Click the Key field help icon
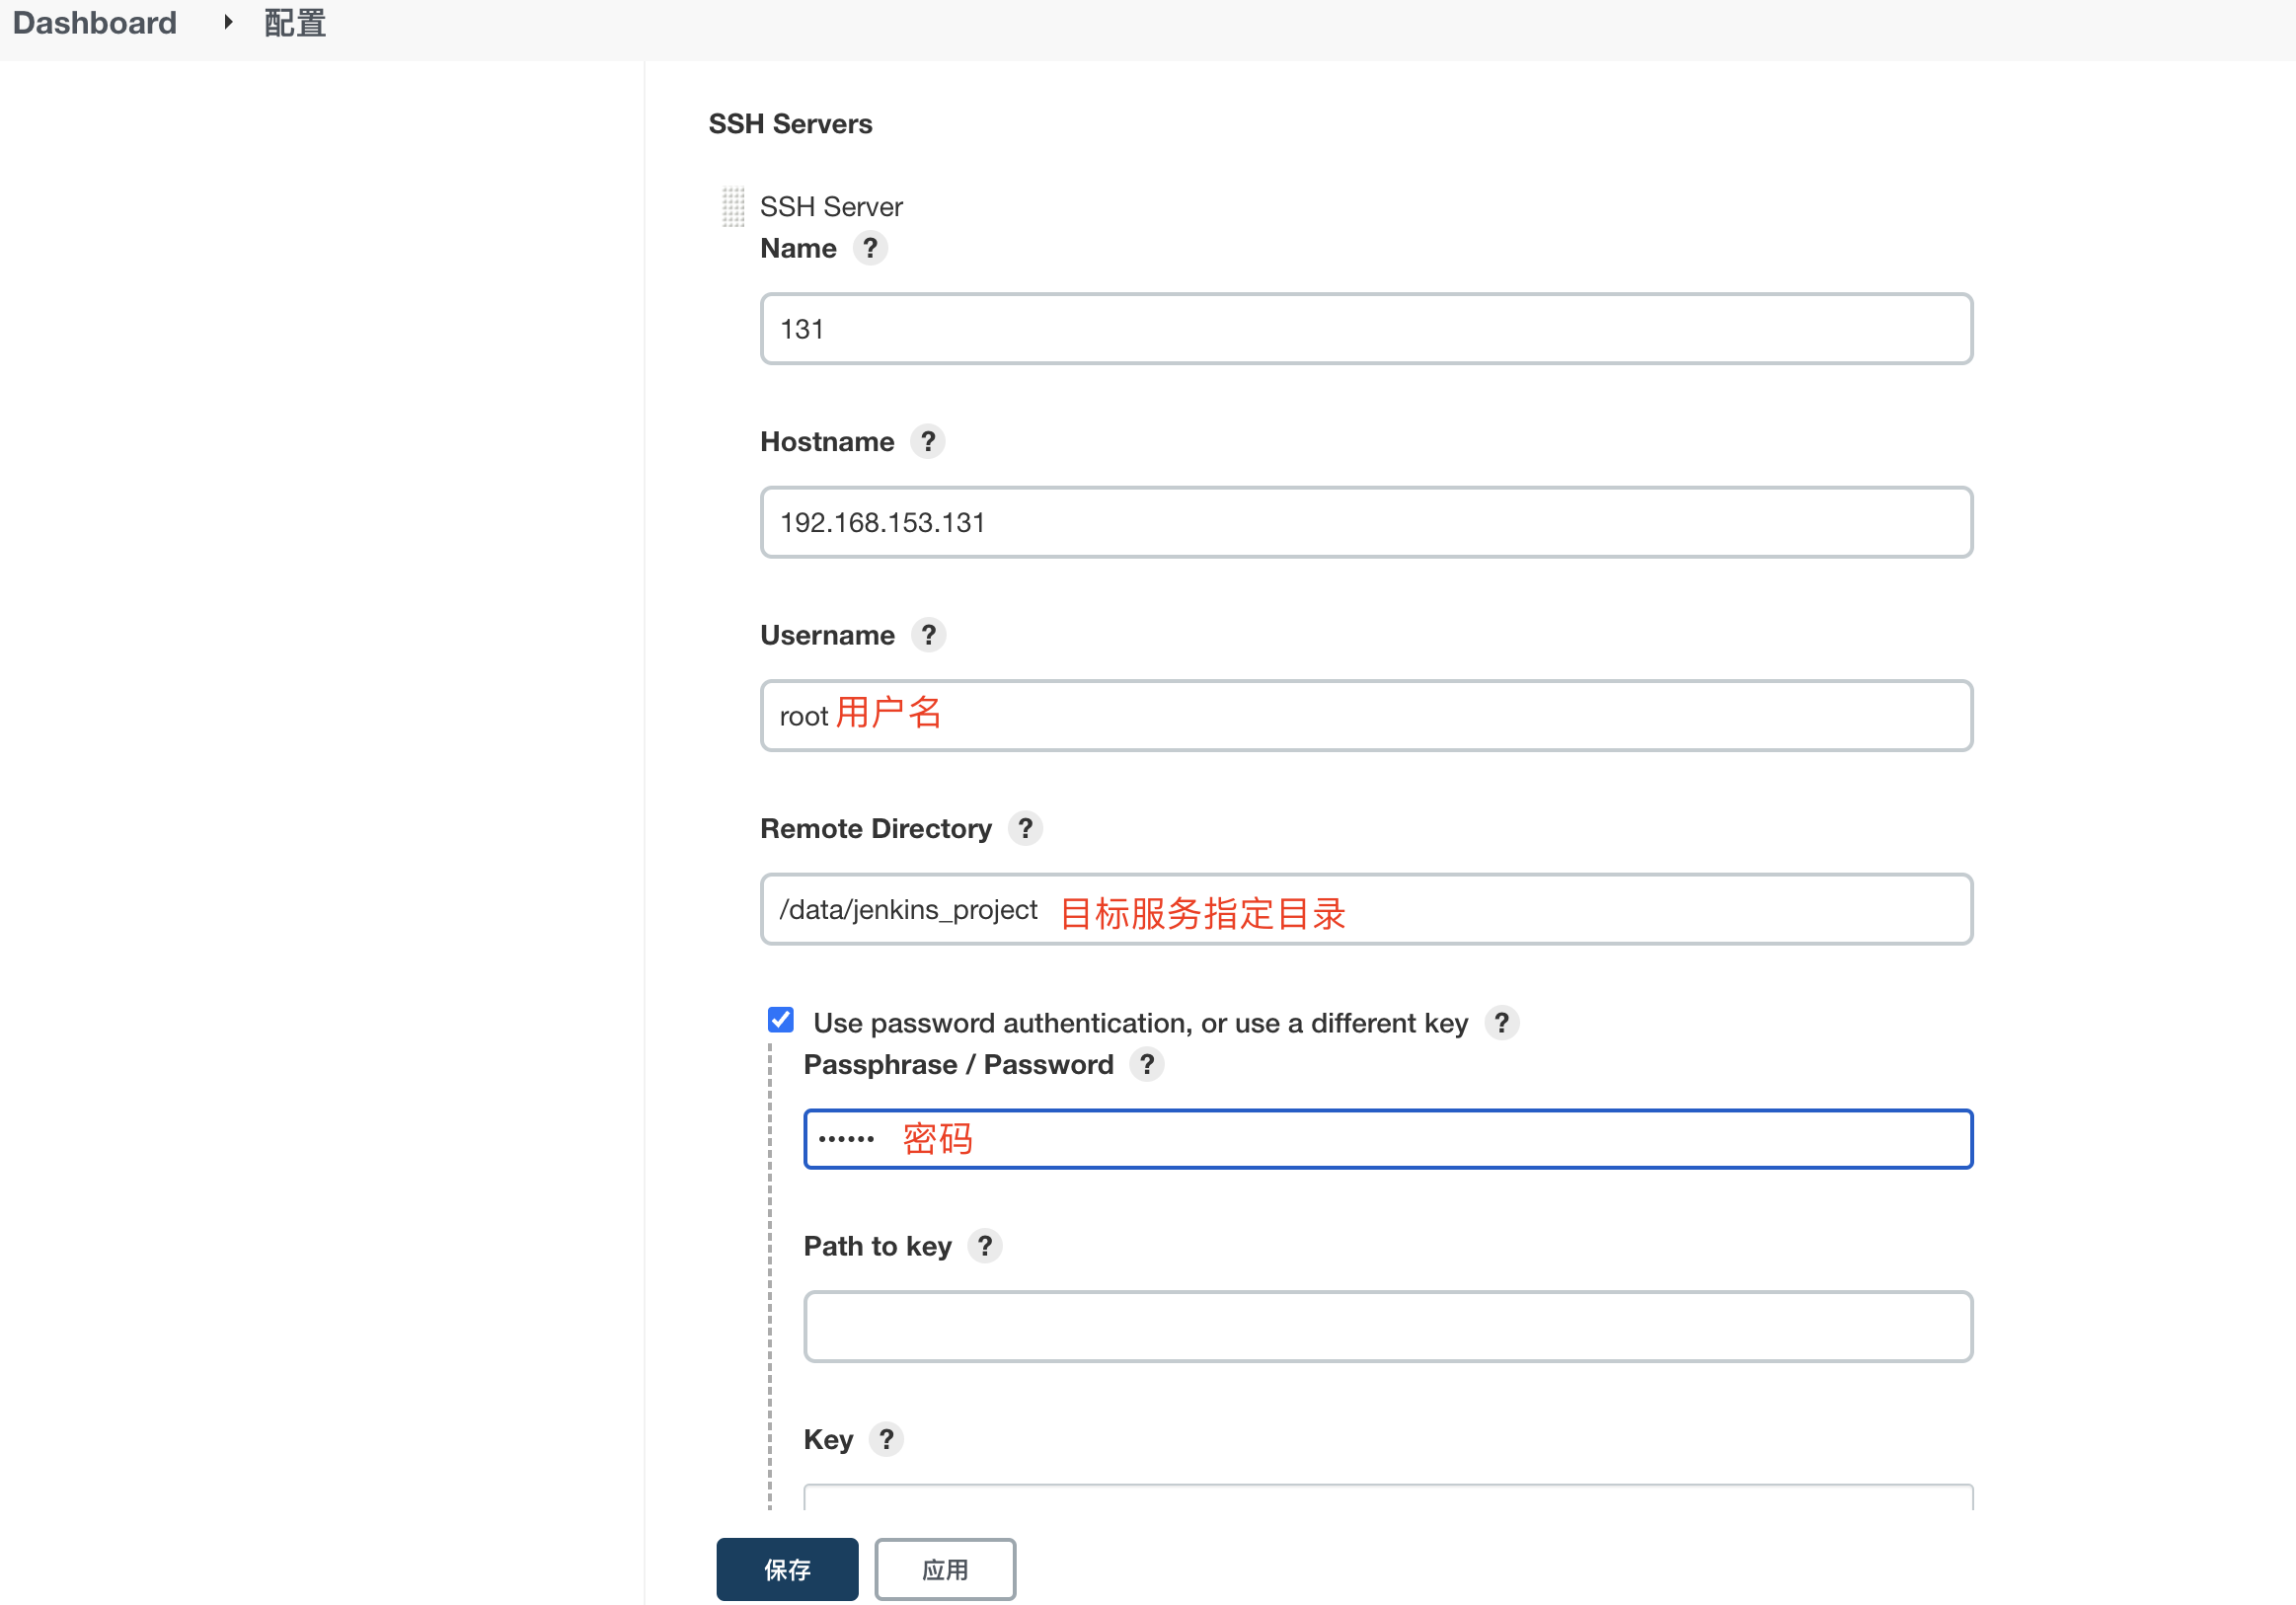 (886, 1439)
